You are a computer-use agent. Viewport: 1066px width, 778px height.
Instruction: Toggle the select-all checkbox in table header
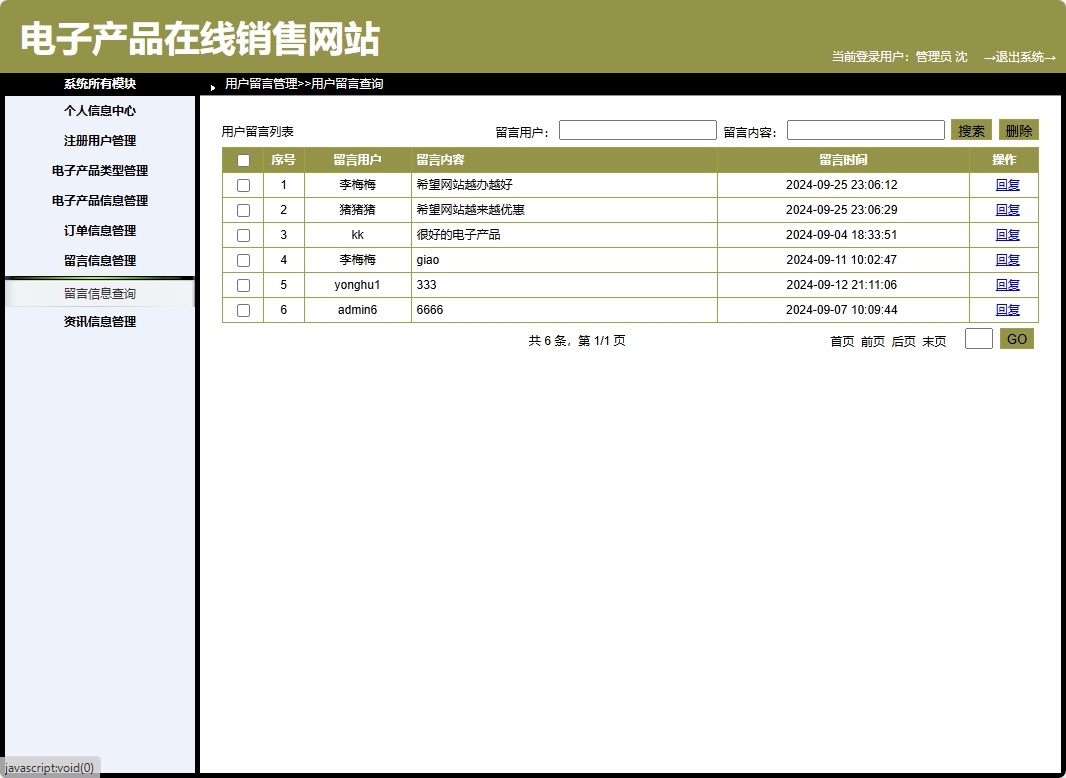pos(242,160)
